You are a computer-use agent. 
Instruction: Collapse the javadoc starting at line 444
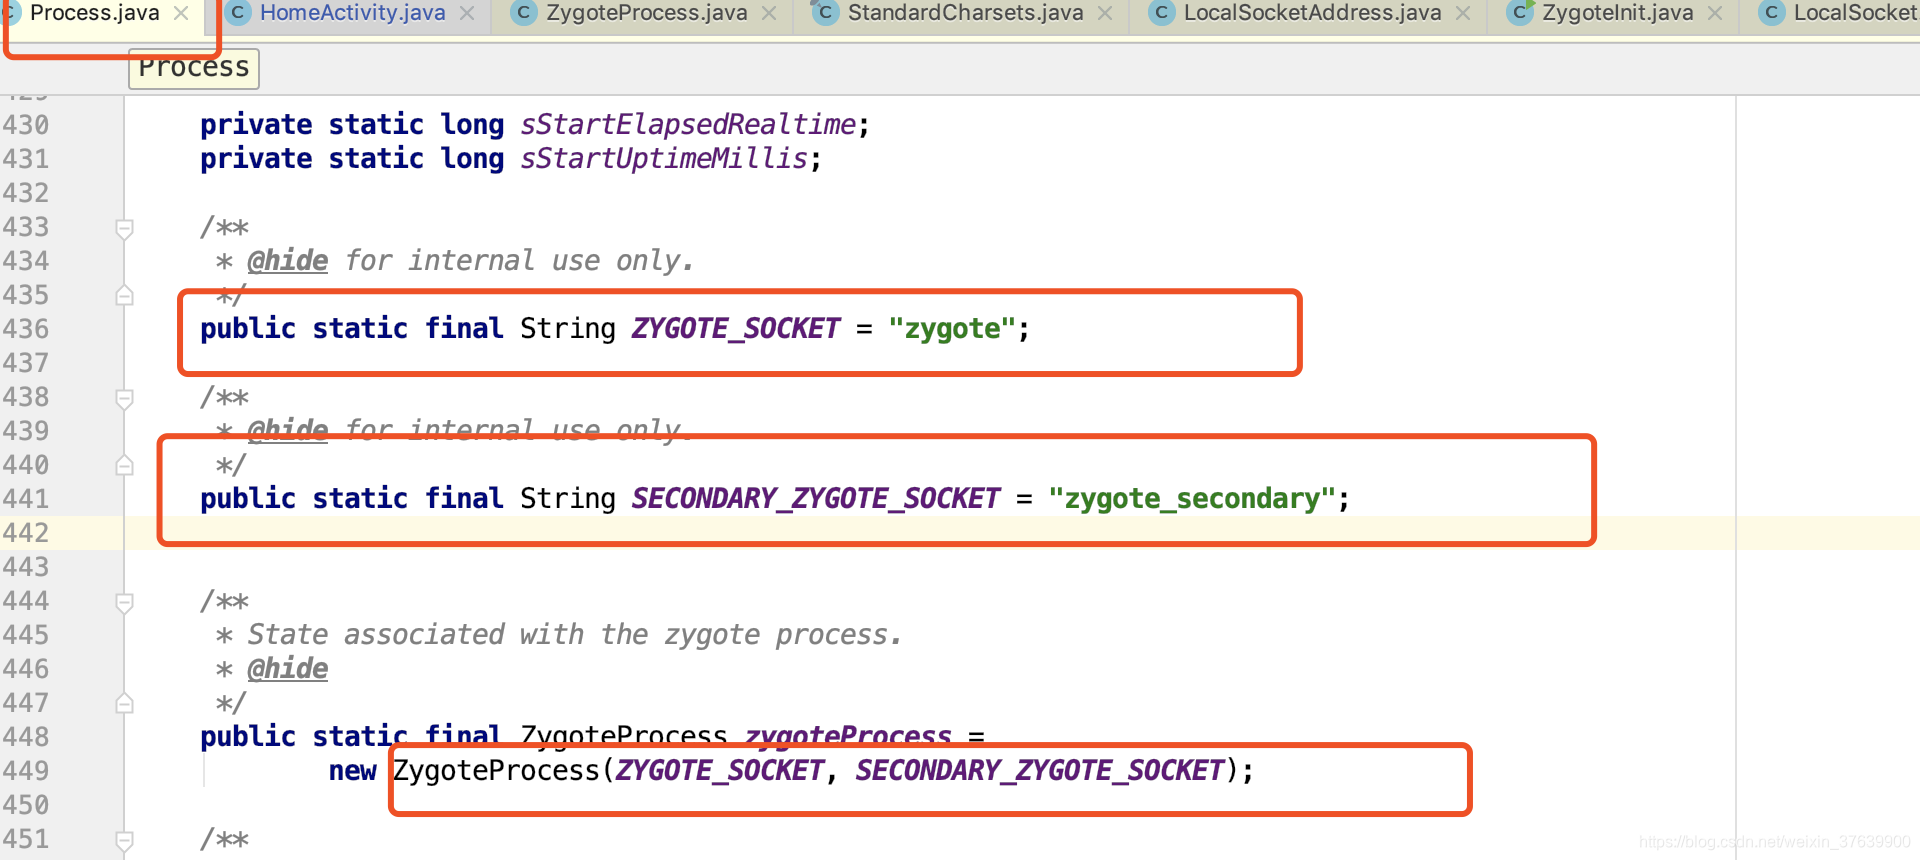124,603
